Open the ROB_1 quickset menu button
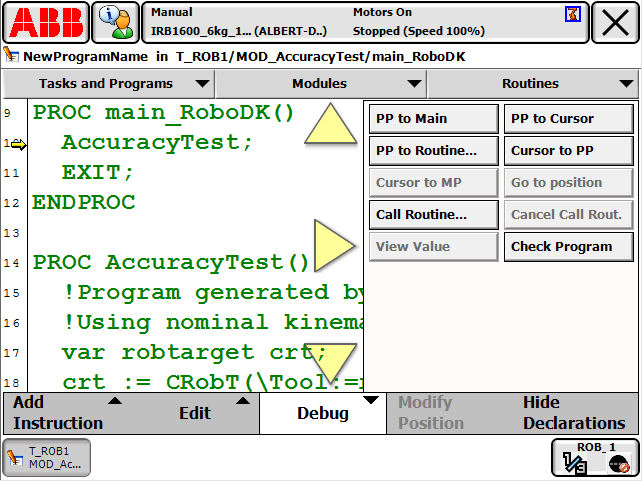 click(595, 457)
